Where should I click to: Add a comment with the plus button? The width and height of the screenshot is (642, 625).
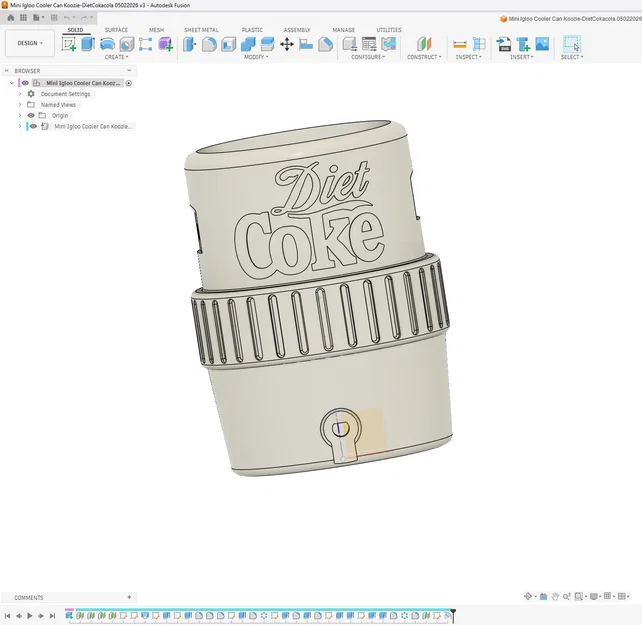tap(129, 597)
